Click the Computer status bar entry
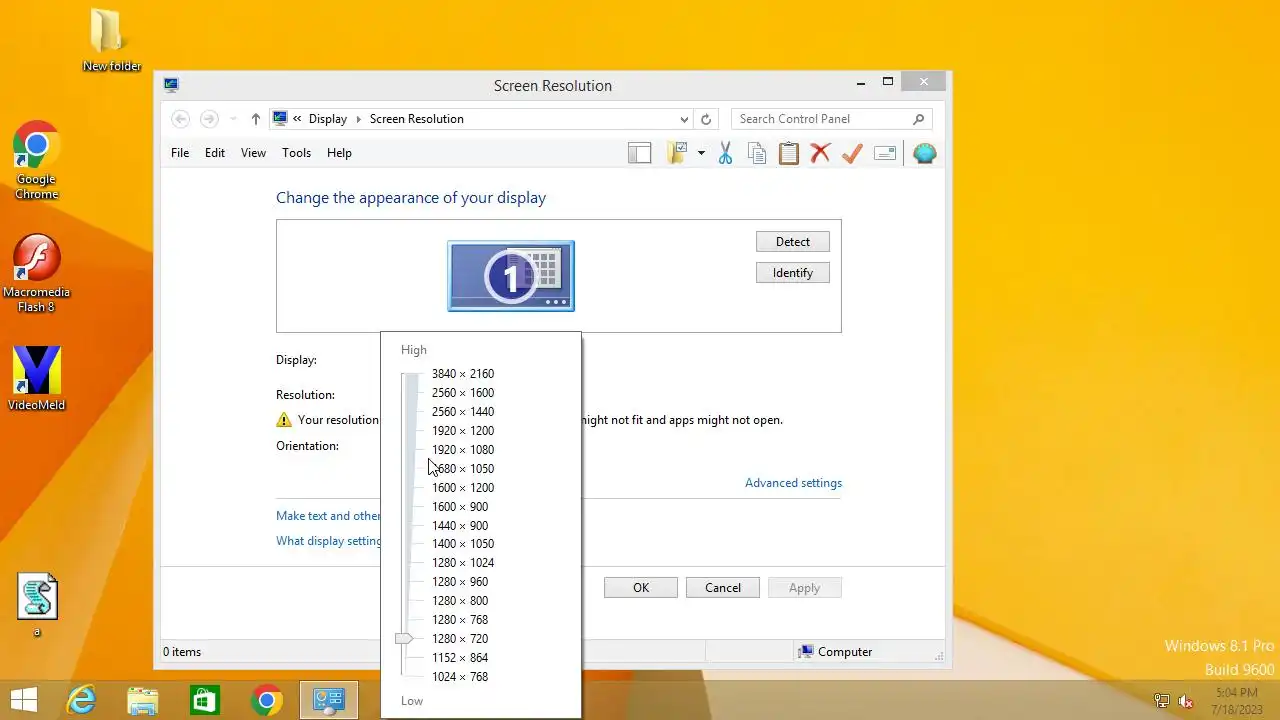The image size is (1280, 720). tap(836, 652)
